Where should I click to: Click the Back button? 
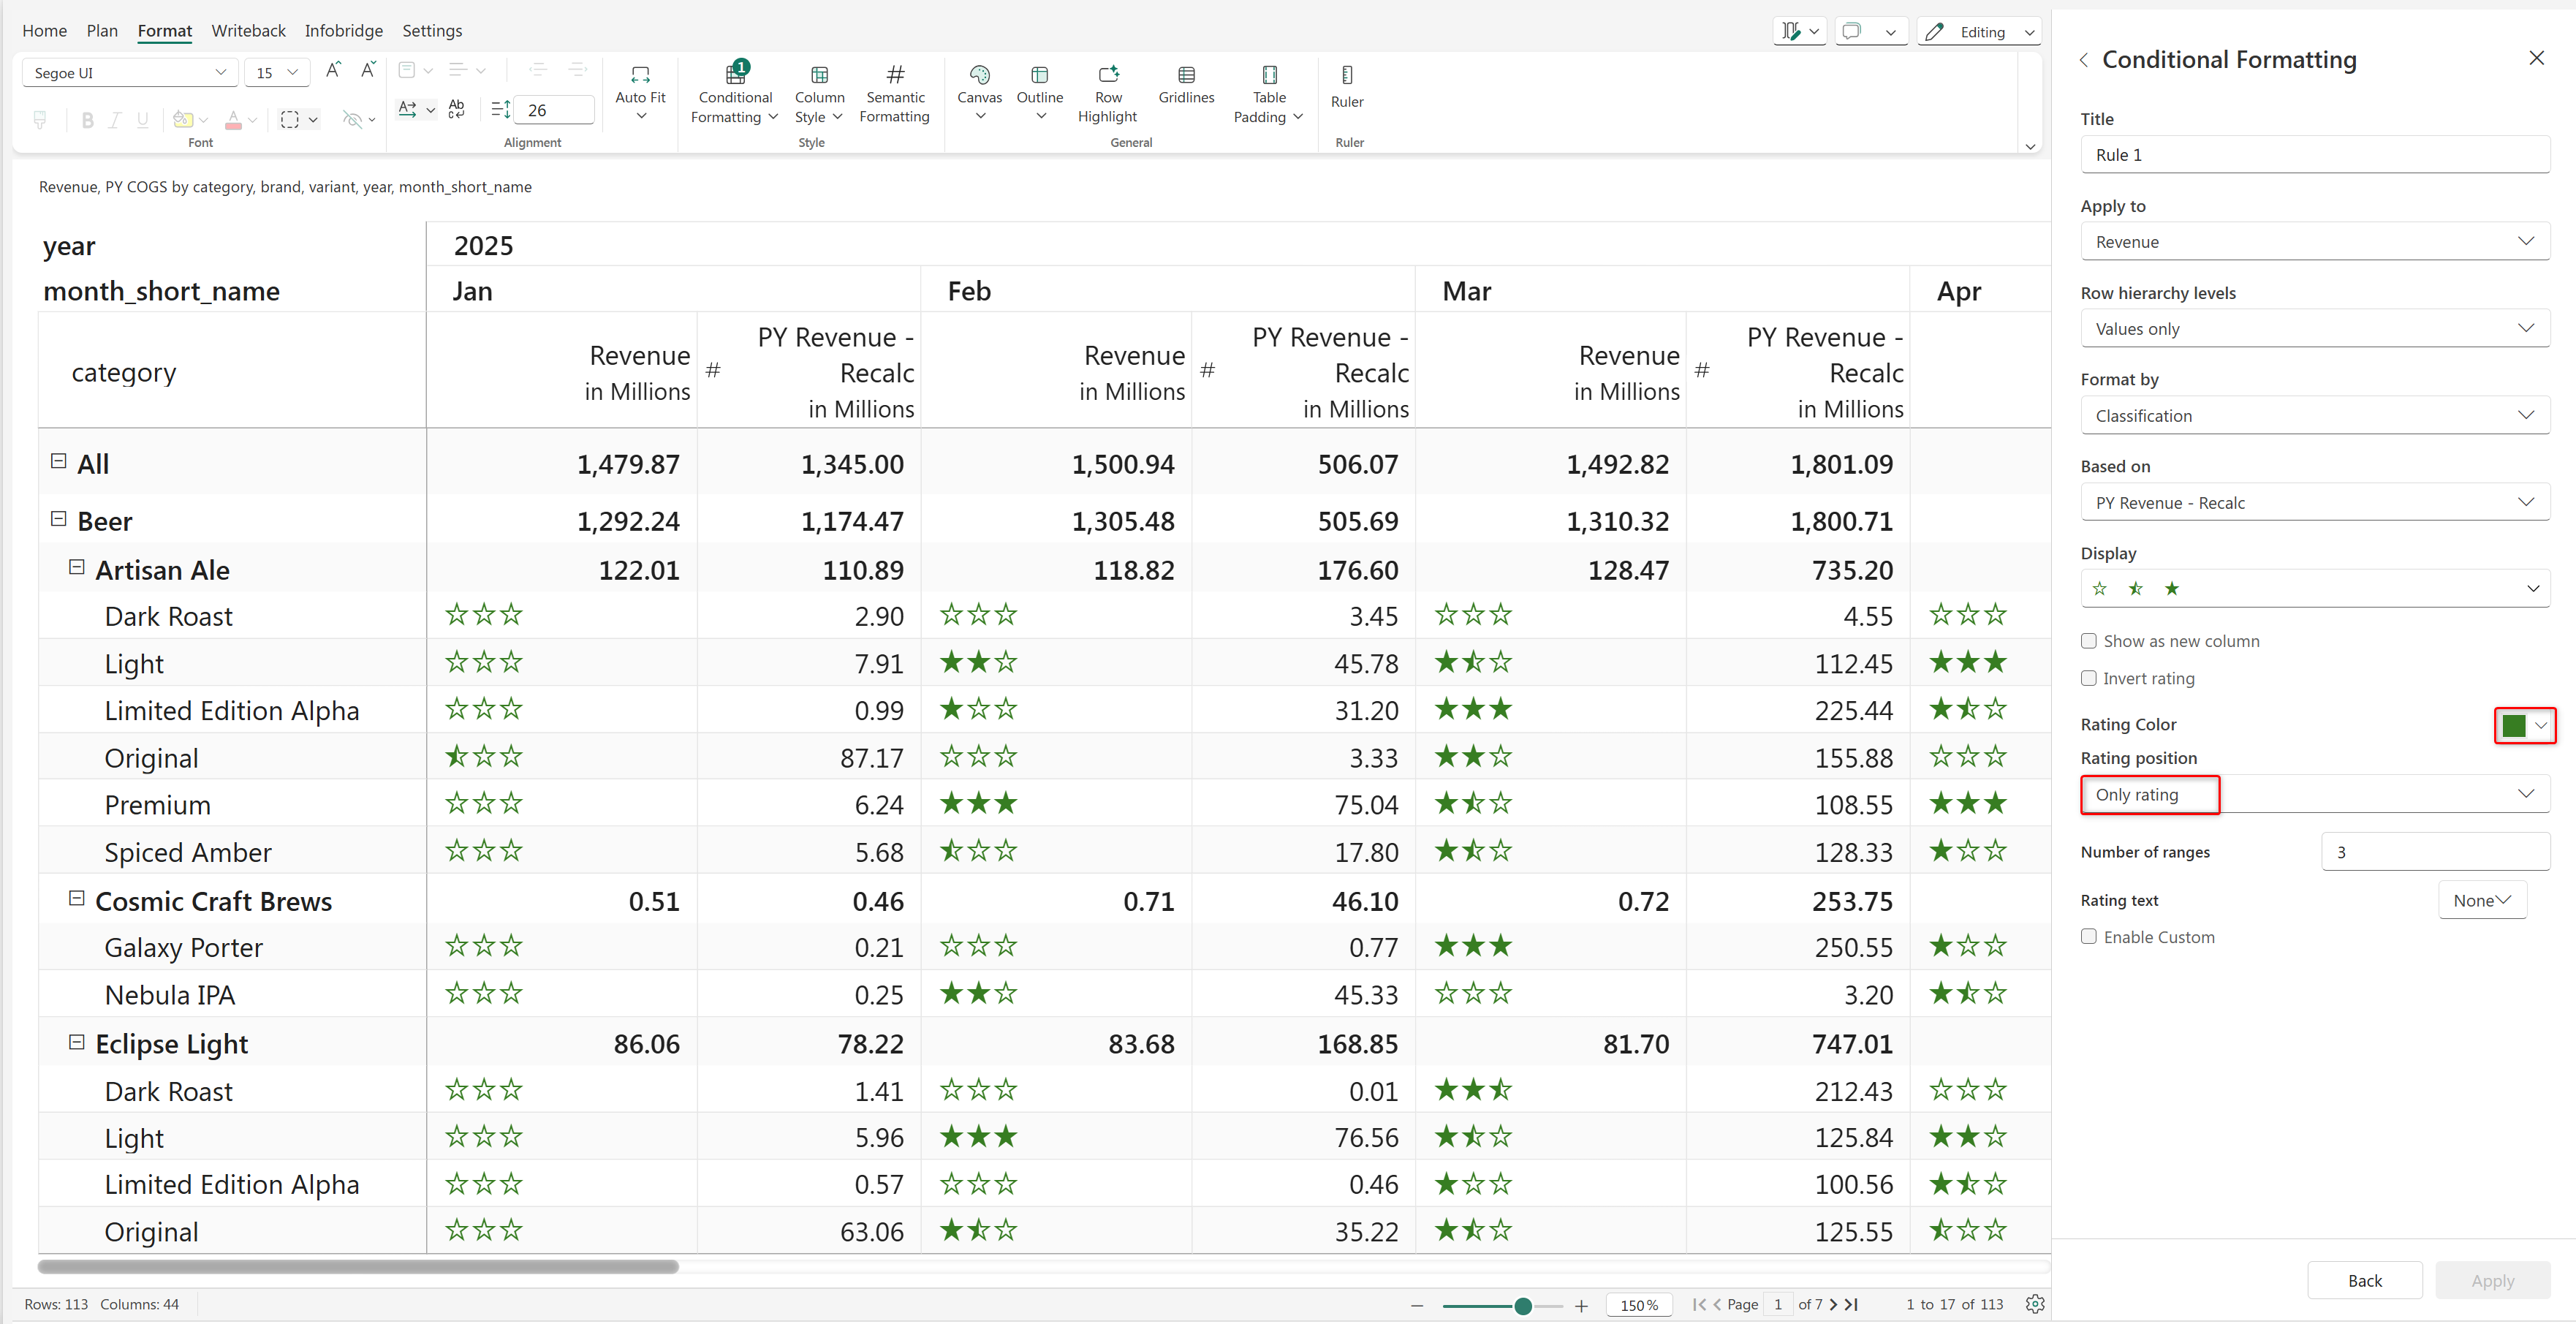point(2364,1280)
